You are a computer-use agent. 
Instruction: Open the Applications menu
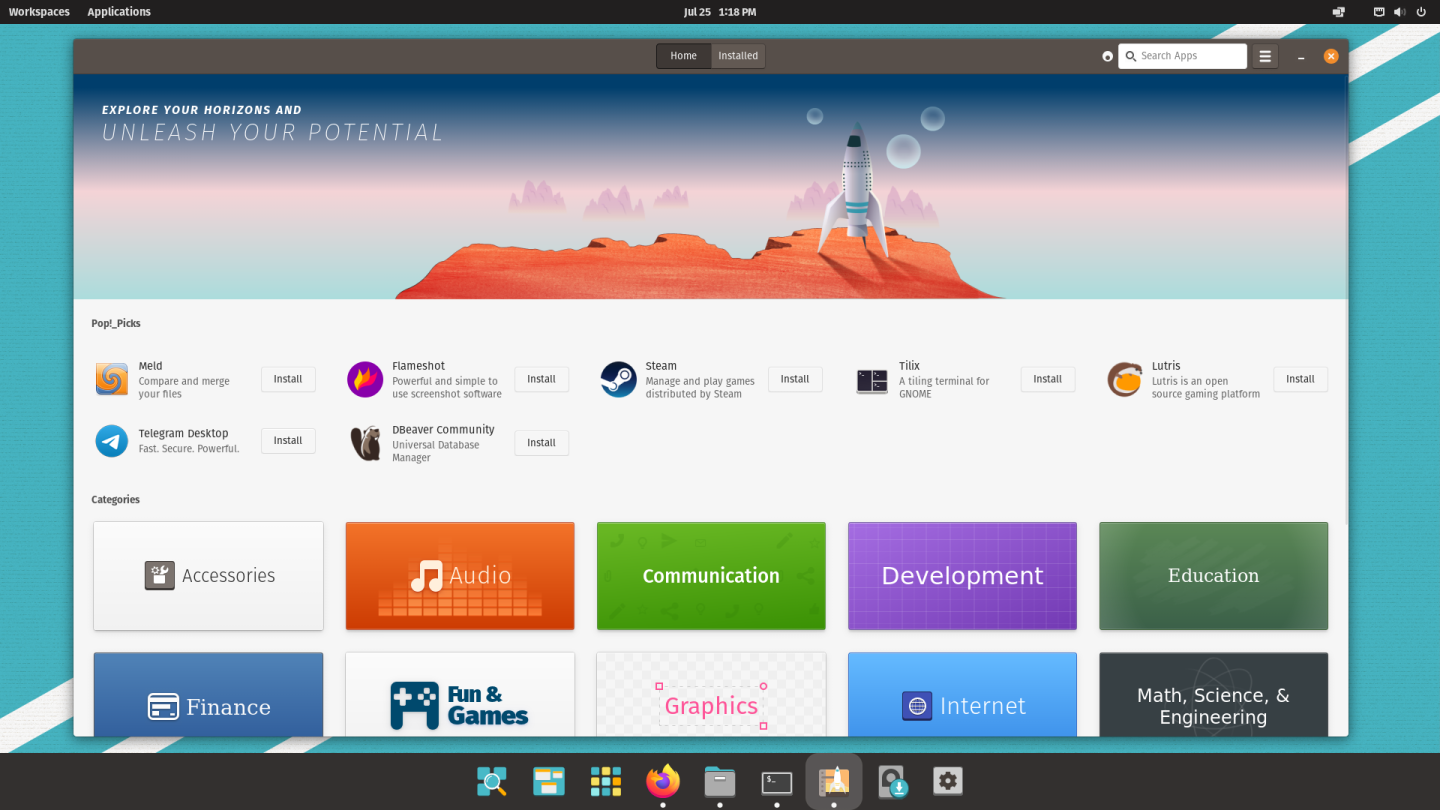pyautogui.click(x=118, y=11)
